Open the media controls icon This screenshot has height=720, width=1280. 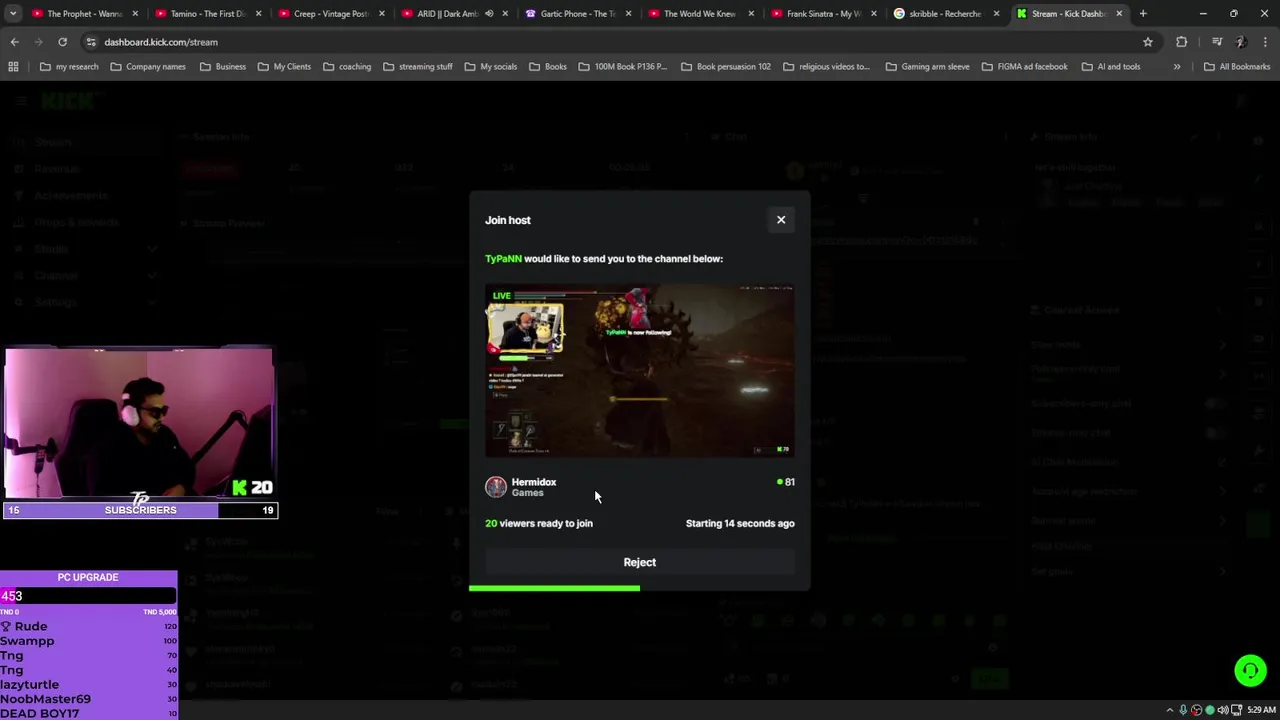click(x=1217, y=42)
